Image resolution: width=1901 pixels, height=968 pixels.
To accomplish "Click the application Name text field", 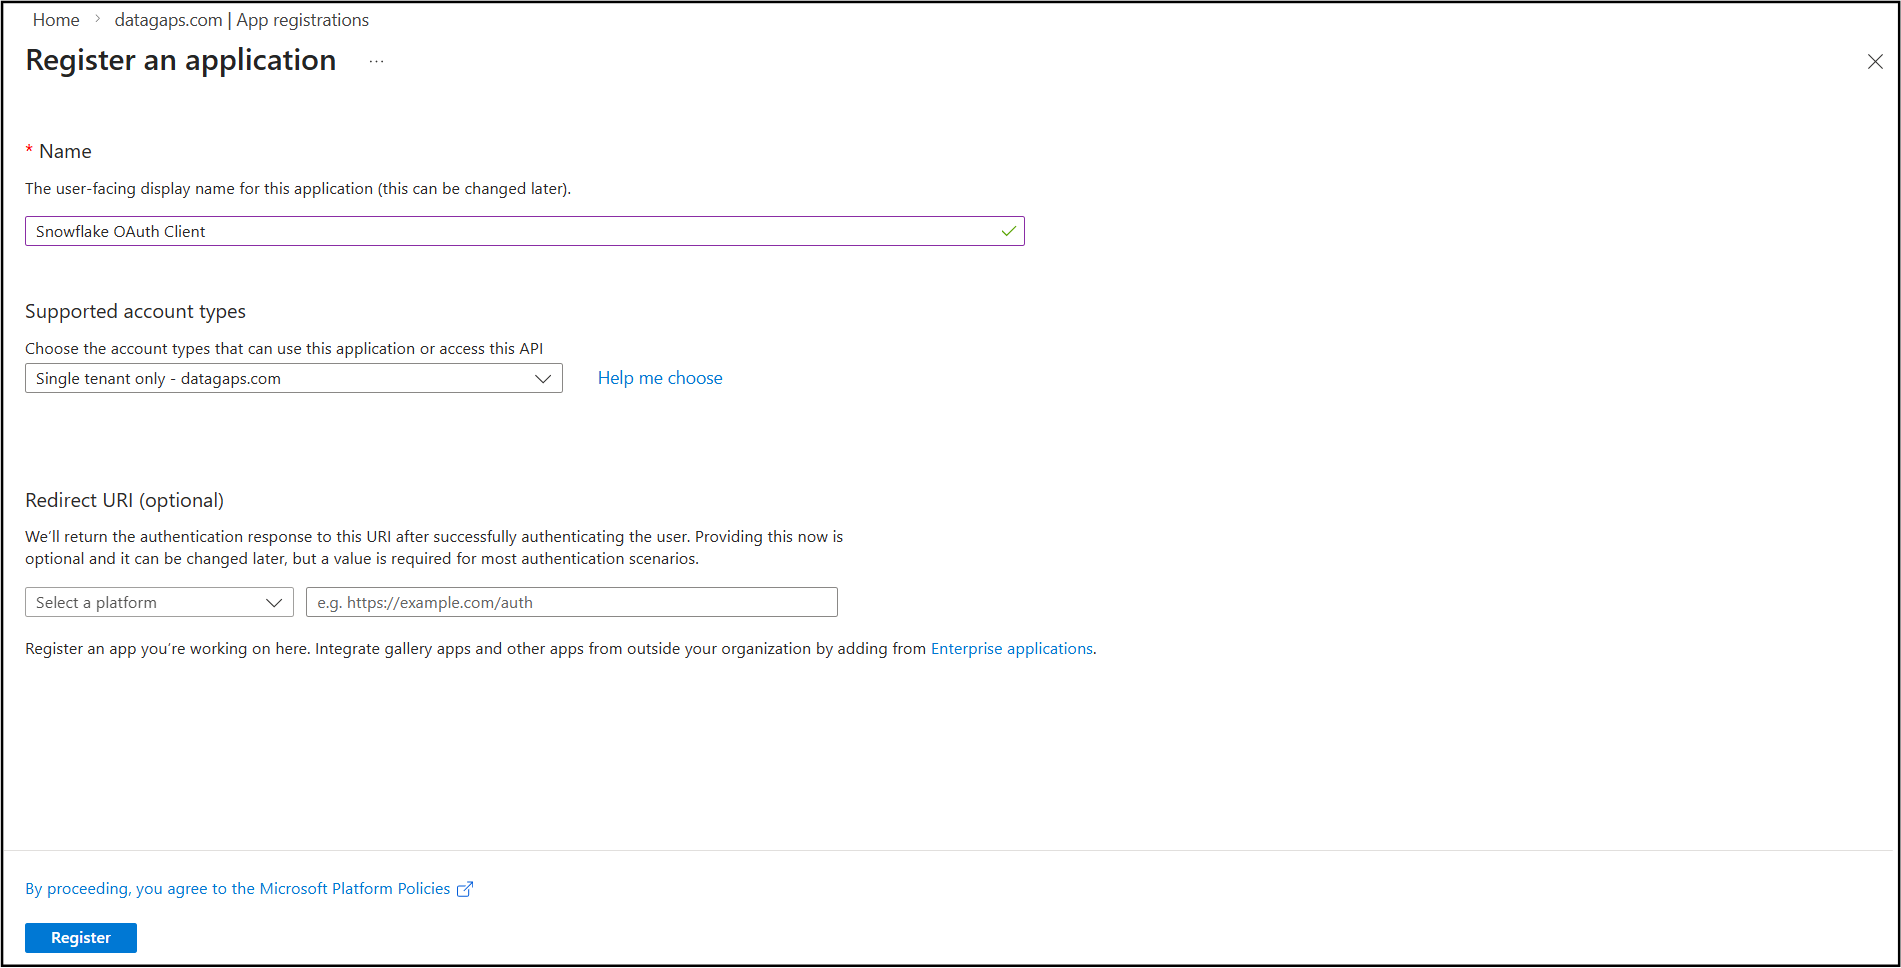I will coord(525,231).
